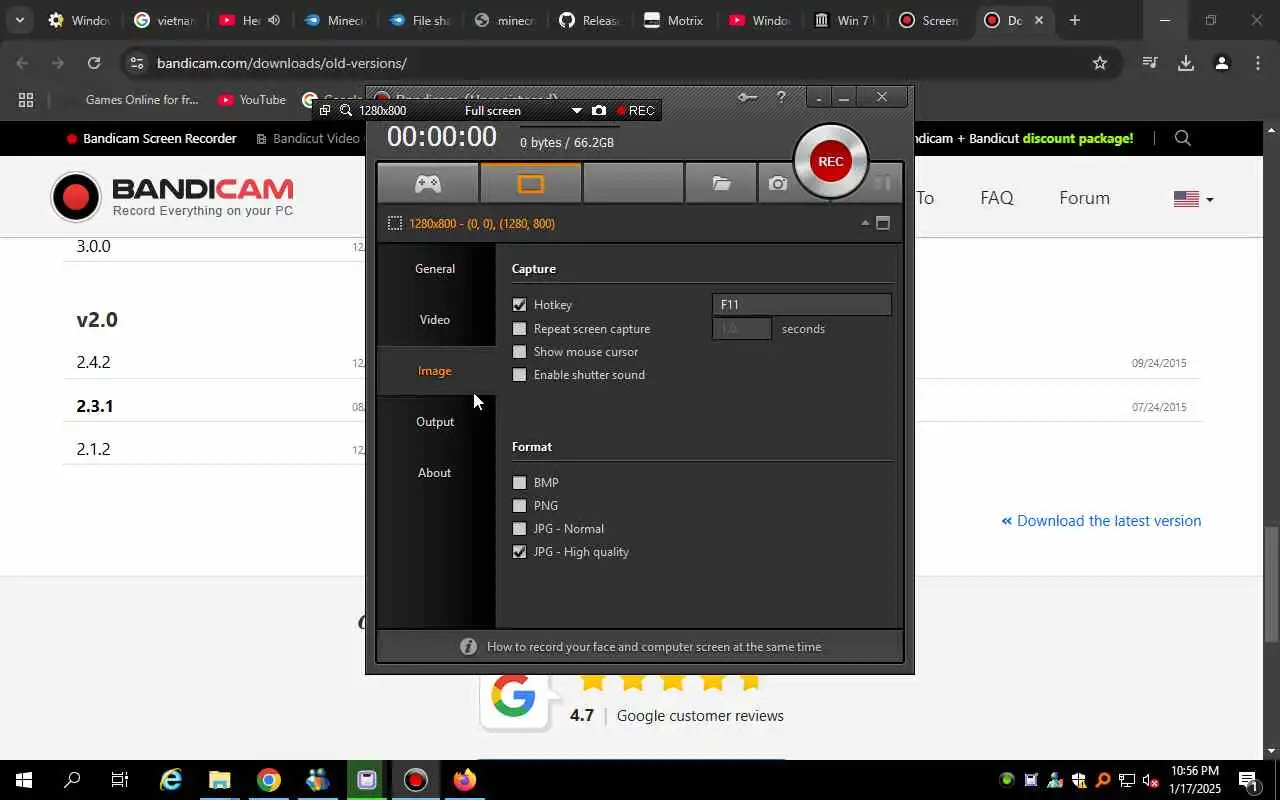Image resolution: width=1280 pixels, height=800 pixels.
Task: Click version 2.3.1 in the list
Action: [x=94, y=406]
